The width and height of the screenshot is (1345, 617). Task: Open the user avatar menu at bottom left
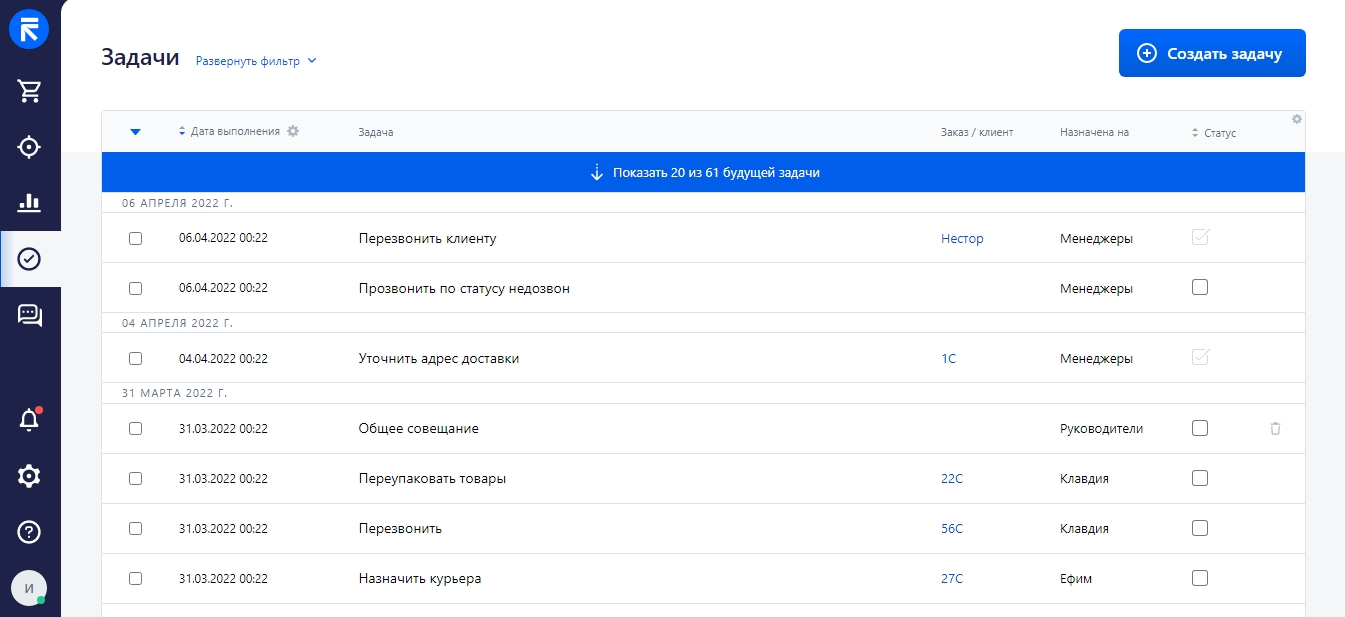click(29, 588)
